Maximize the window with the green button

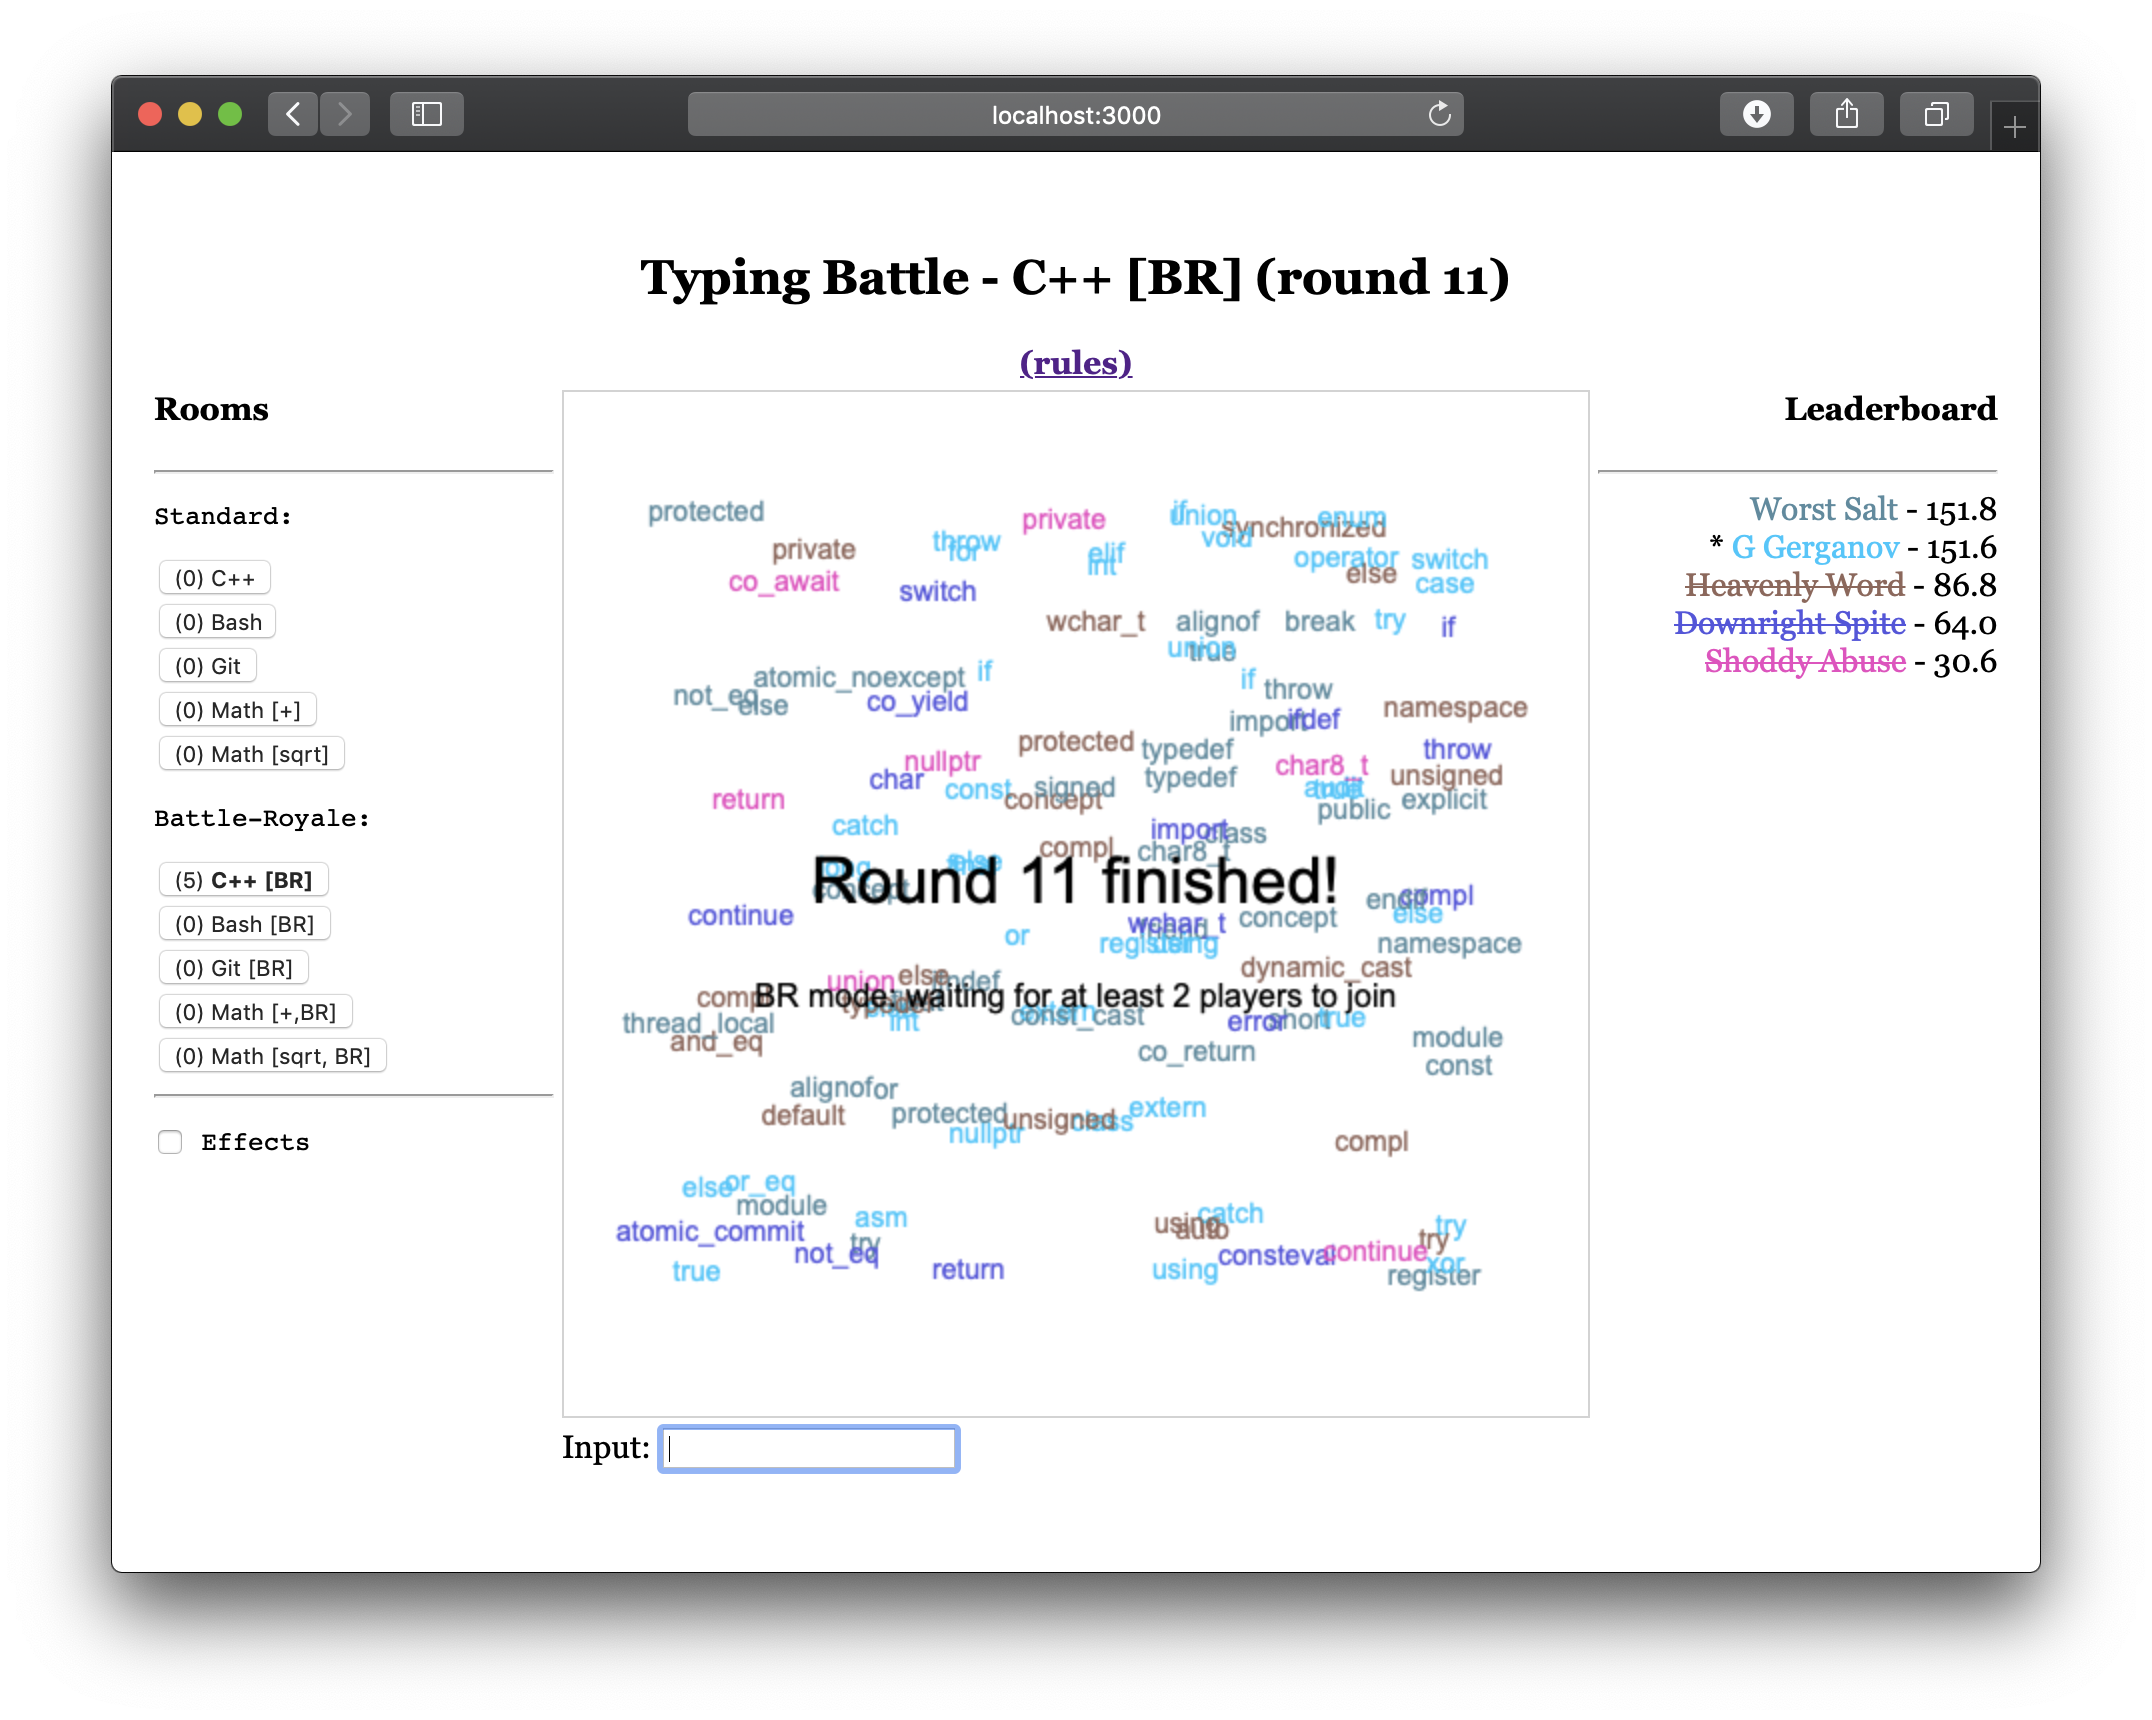coord(230,114)
